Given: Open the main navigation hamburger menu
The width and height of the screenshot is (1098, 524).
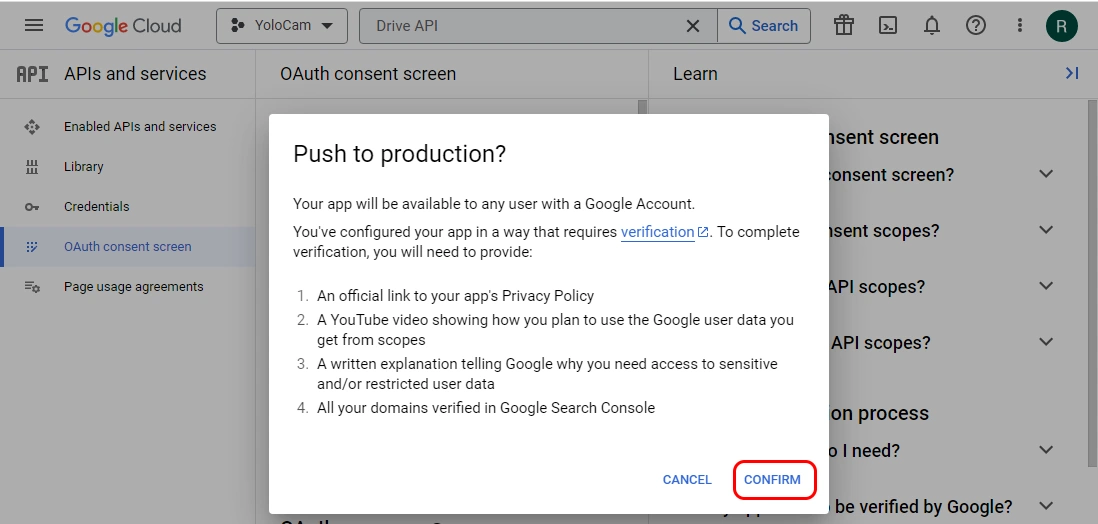Looking at the screenshot, I should click(34, 26).
